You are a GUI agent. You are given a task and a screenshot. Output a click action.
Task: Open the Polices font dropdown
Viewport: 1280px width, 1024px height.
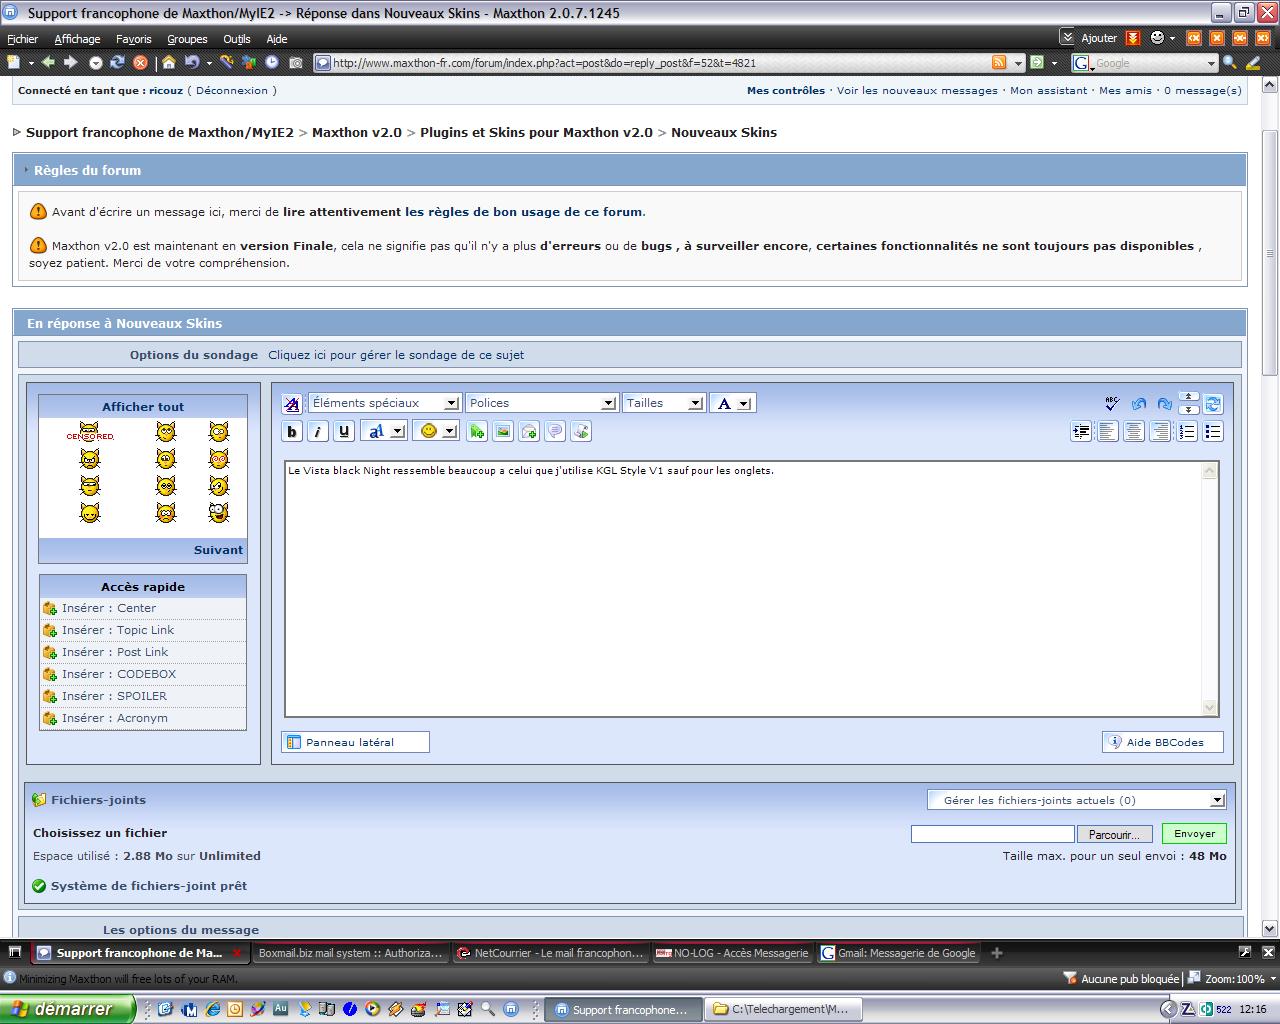click(541, 403)
